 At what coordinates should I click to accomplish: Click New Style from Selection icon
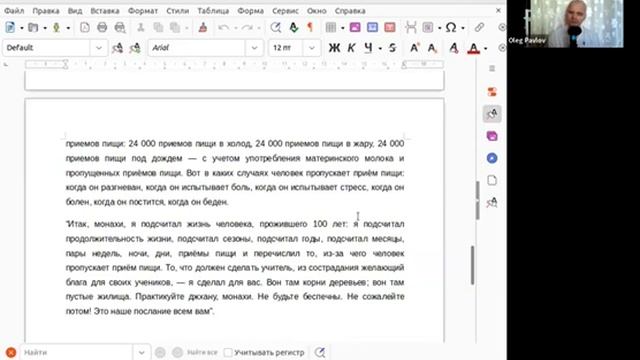(x=135, y=48)
